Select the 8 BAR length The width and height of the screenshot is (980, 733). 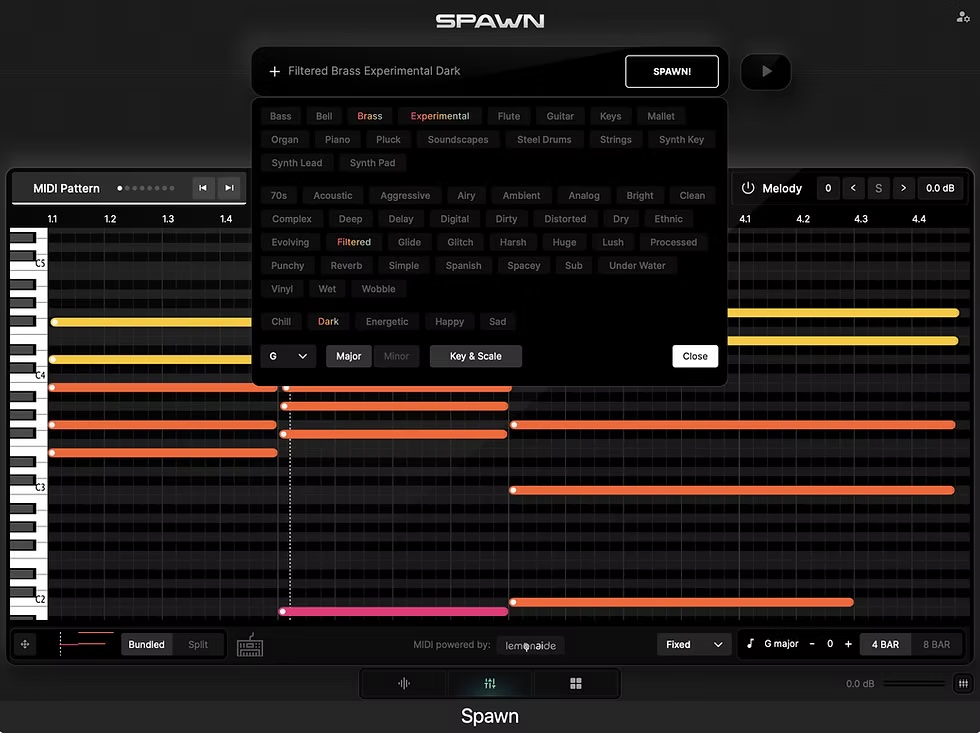point(936,645)
